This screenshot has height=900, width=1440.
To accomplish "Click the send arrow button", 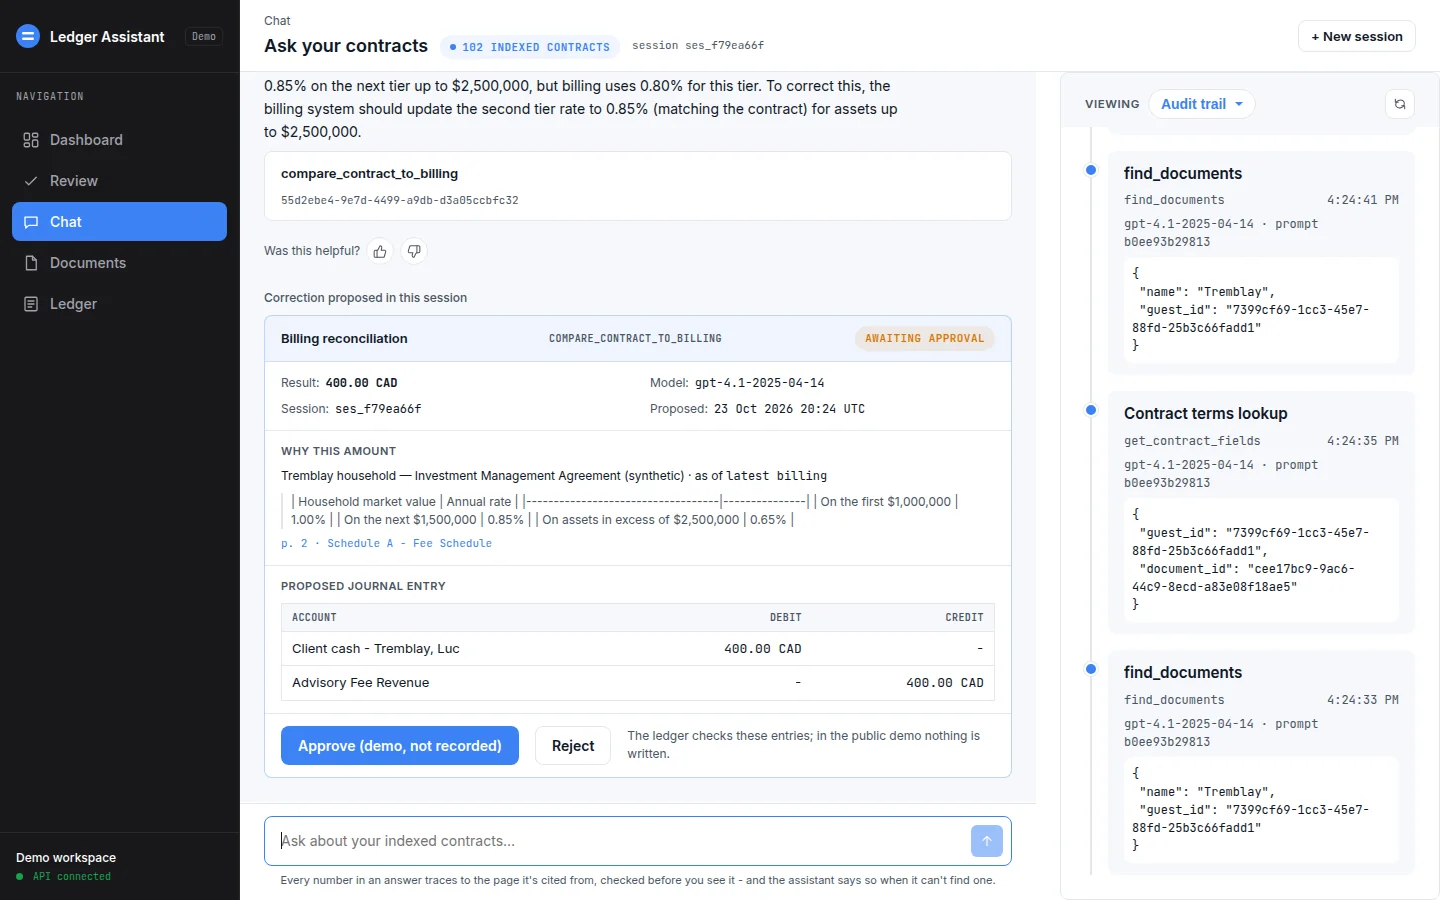I will (987, 841).
